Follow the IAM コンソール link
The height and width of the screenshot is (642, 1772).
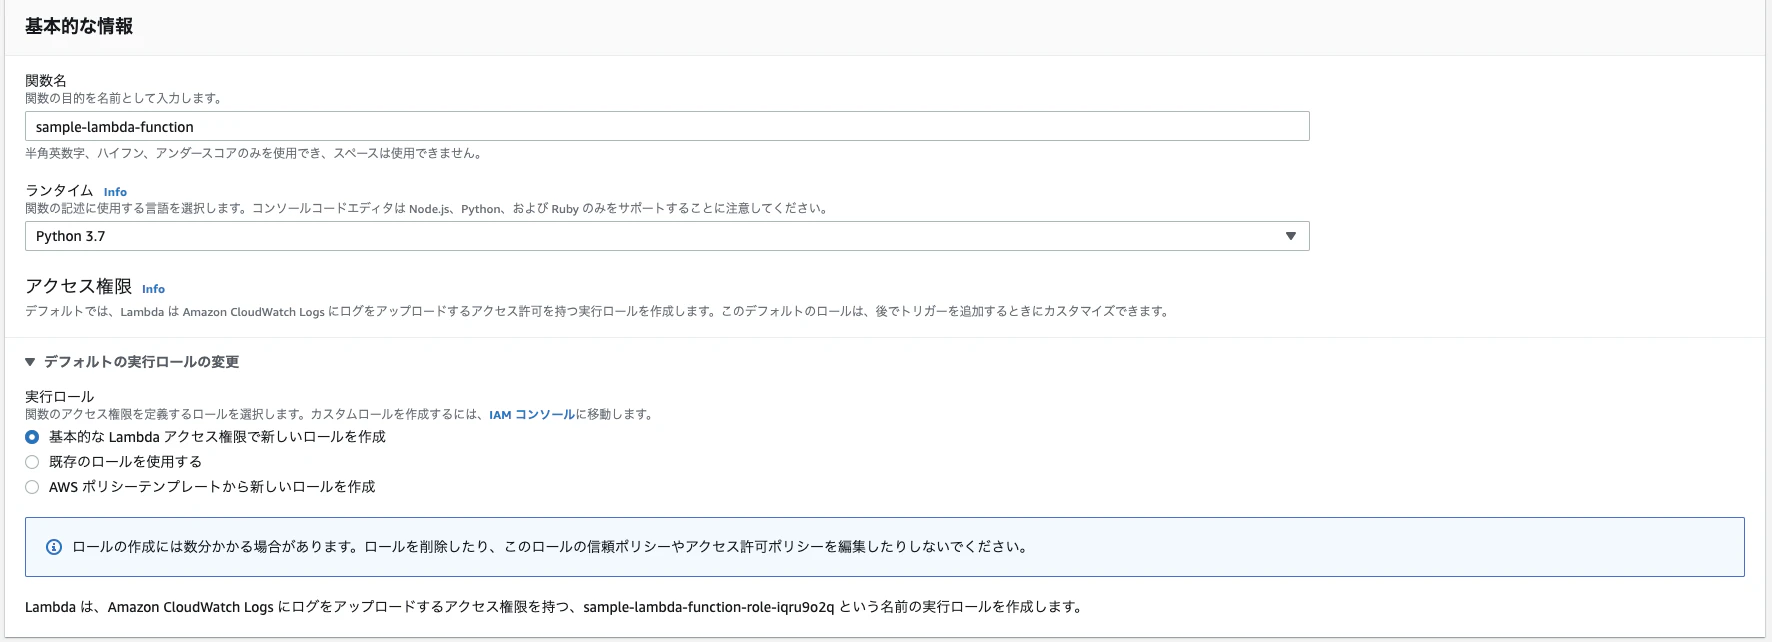pos(532,414)
